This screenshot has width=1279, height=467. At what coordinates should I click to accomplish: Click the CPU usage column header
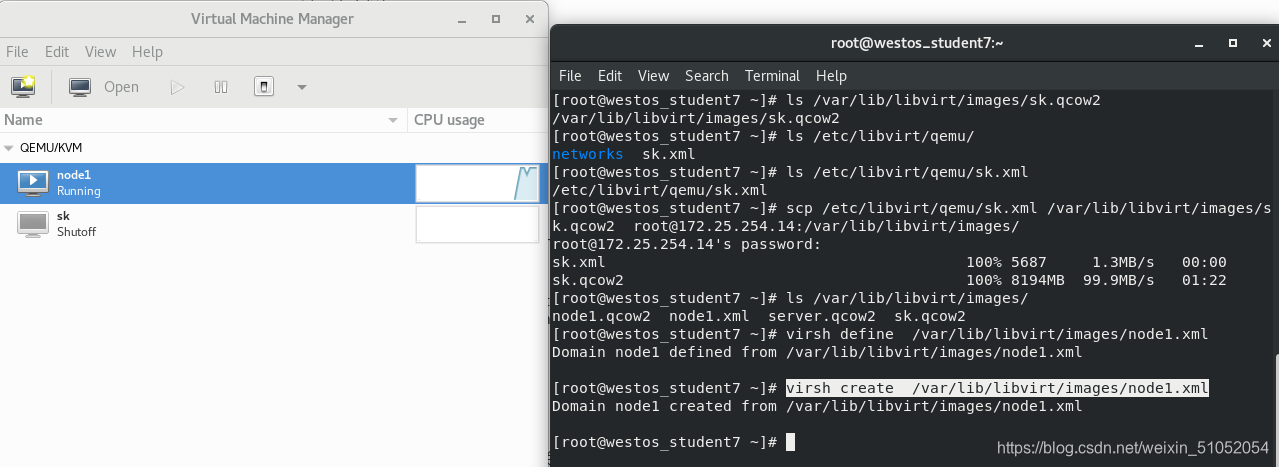coord(477,120)
